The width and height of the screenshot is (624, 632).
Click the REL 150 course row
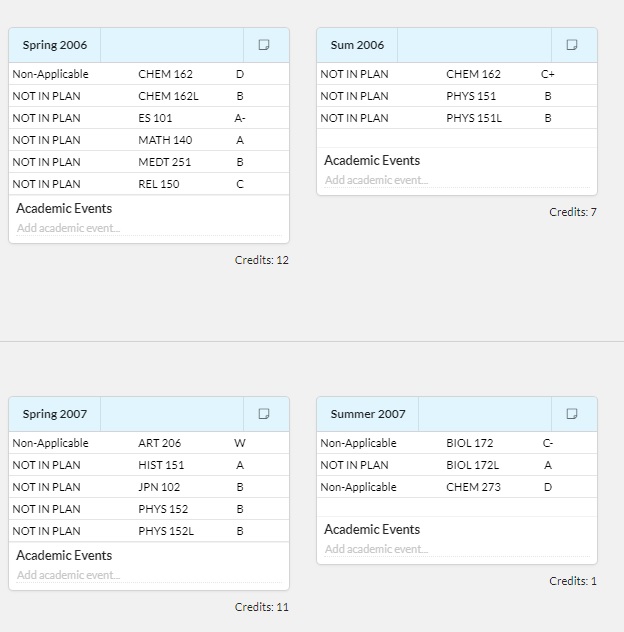[x=159, y=184]
